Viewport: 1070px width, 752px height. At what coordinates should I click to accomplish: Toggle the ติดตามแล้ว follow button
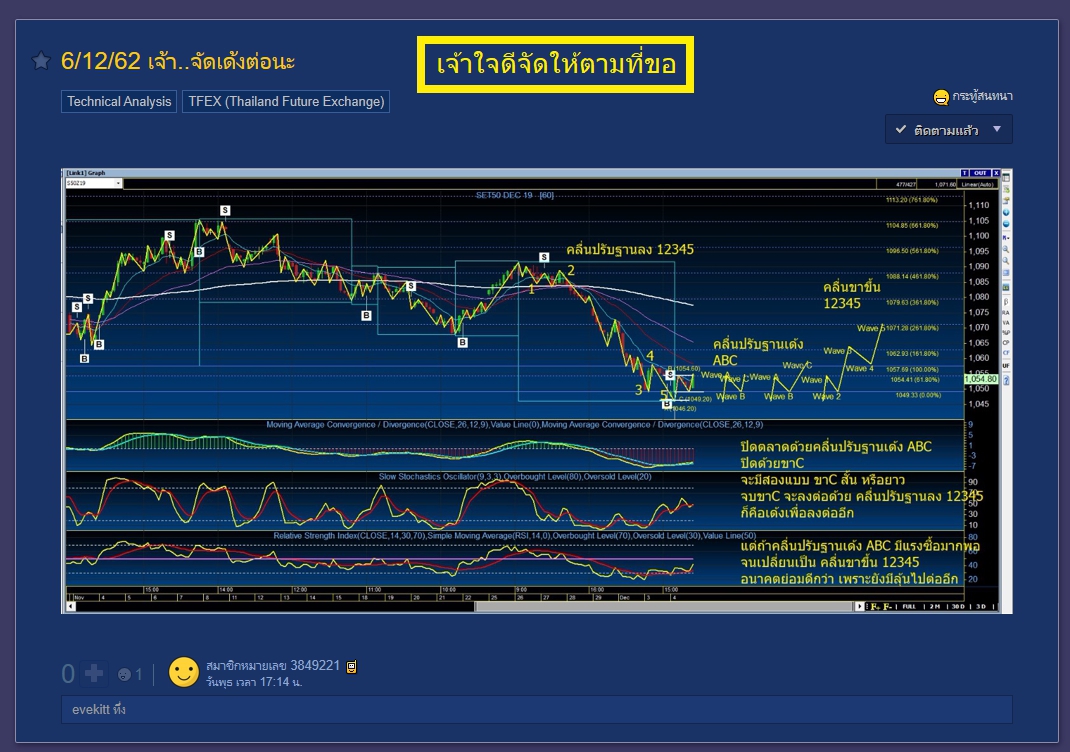click(949, 130)
